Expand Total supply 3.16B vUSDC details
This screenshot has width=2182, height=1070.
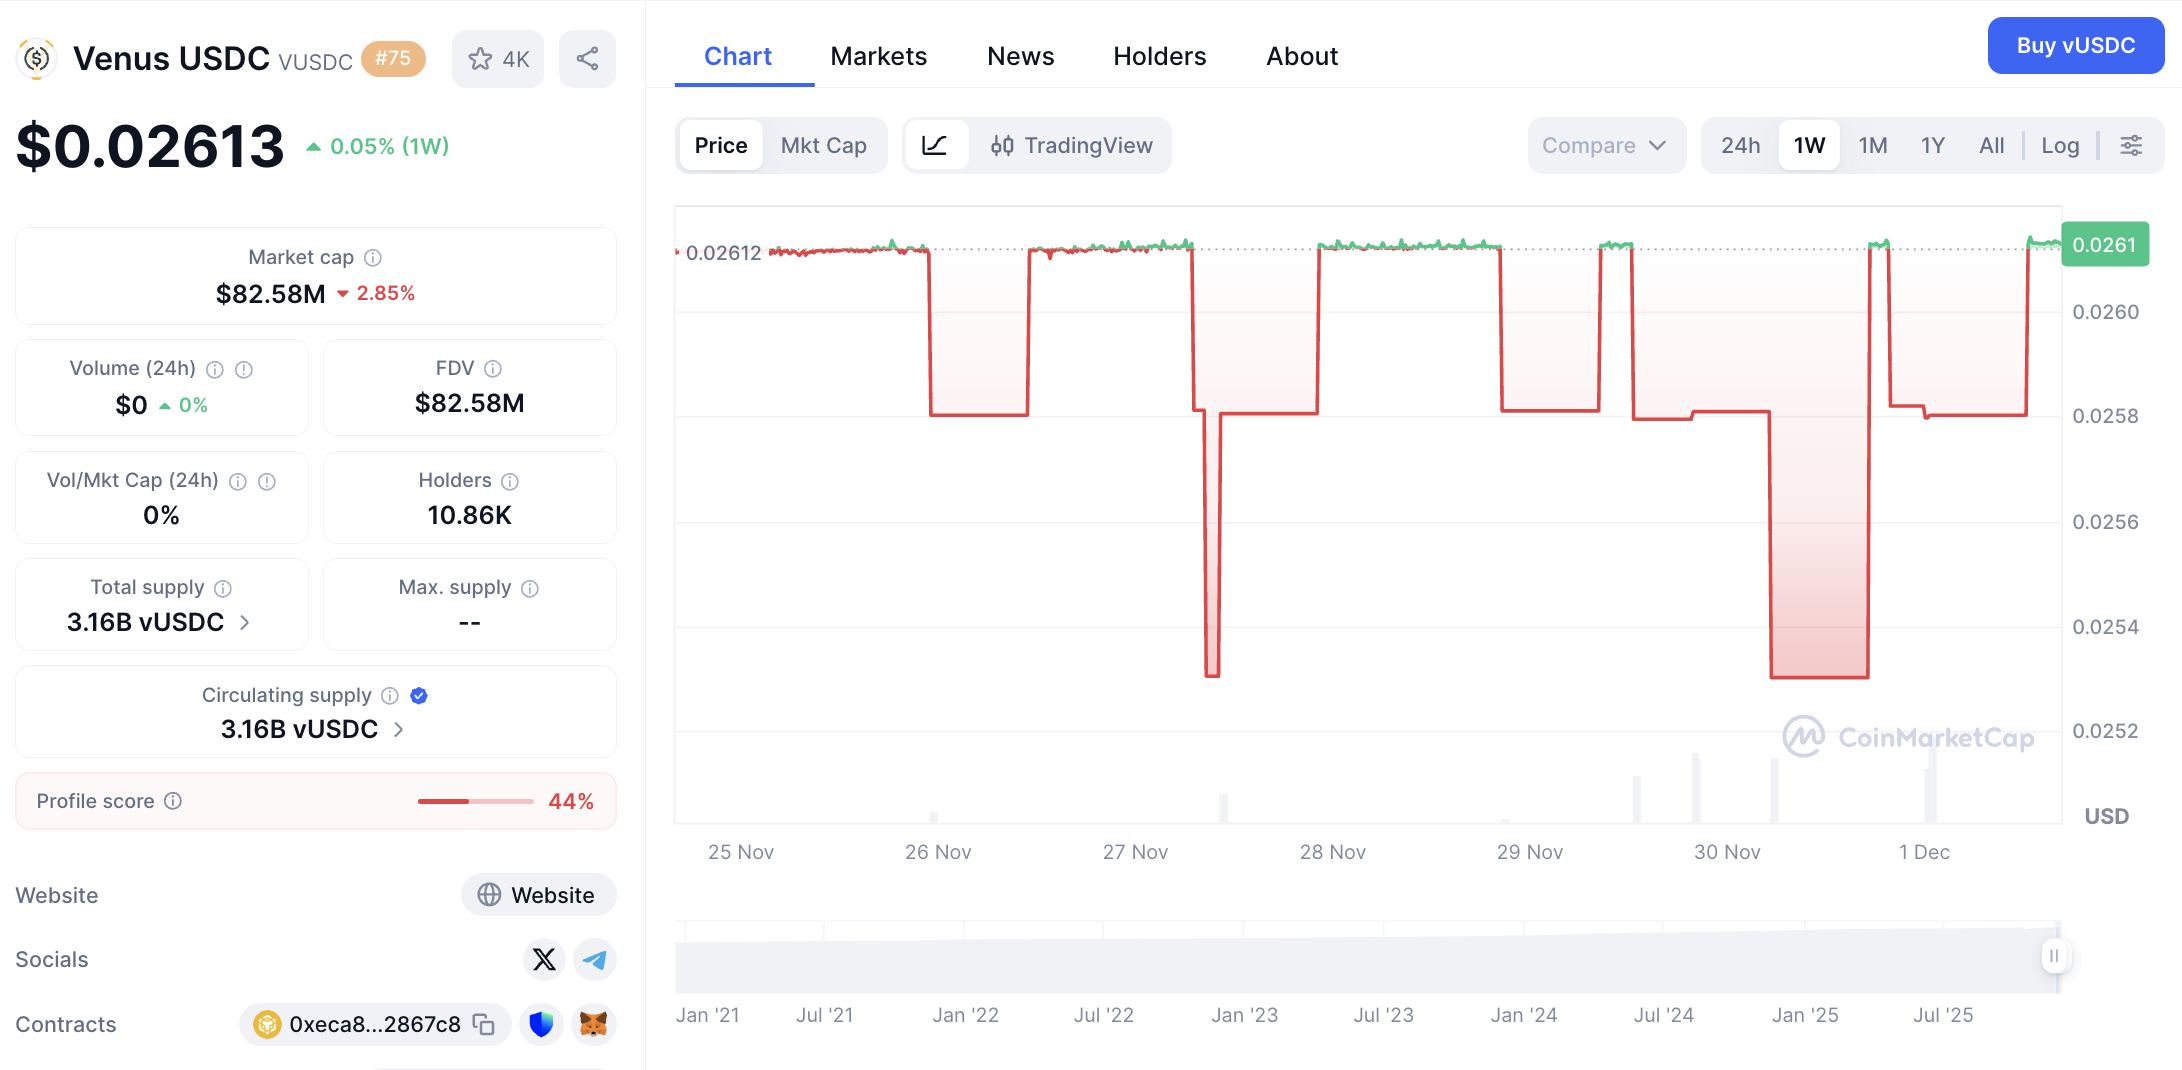click(x=245, y=622)
